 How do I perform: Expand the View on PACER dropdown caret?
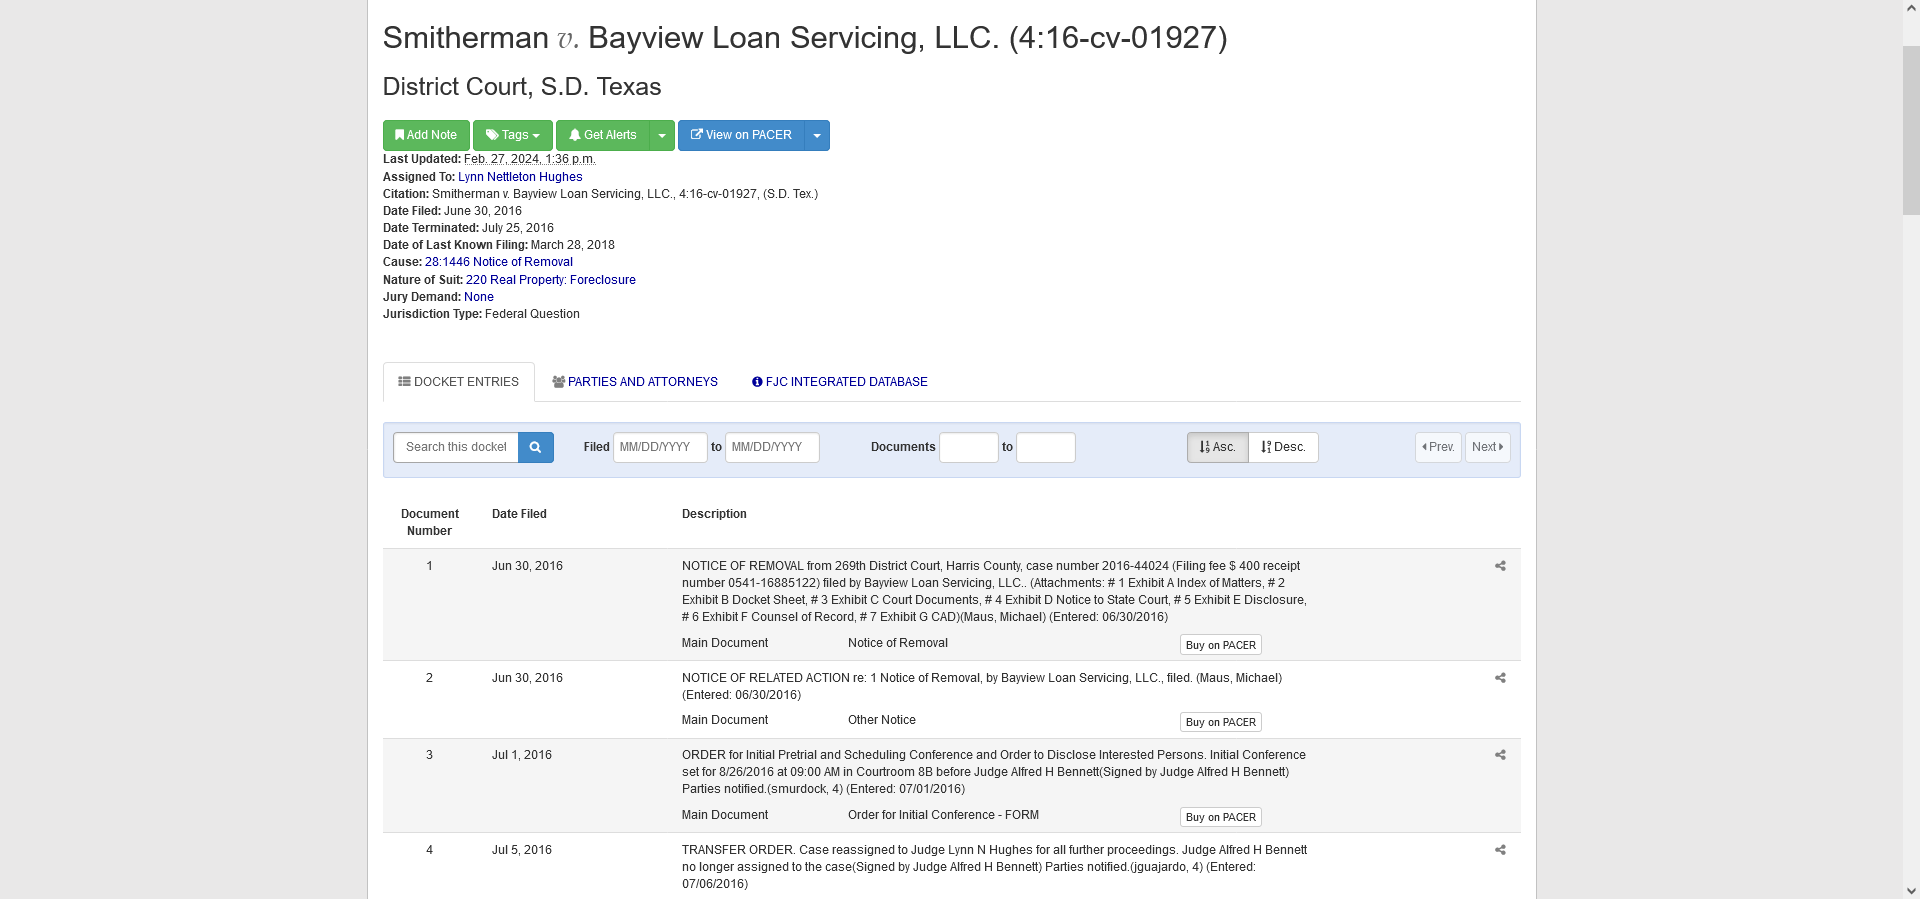pyautogui.click(x=817, y=135)
